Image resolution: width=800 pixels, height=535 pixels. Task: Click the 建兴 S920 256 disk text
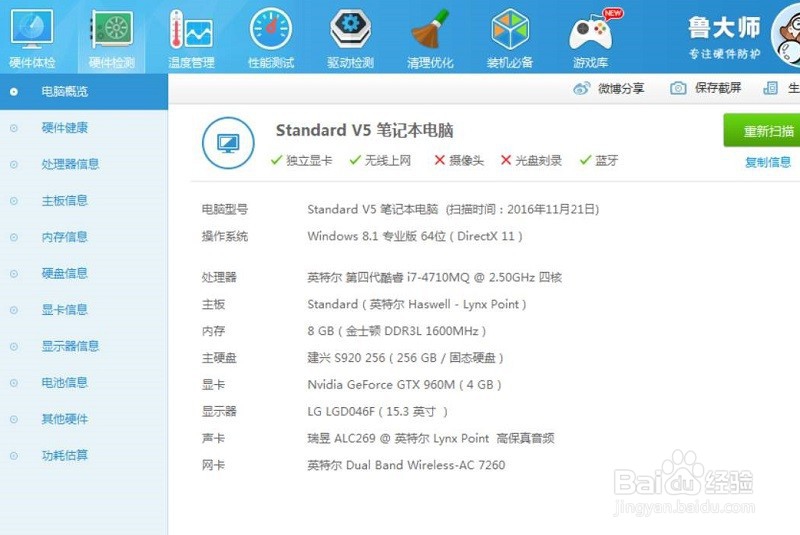click(405, 358)
